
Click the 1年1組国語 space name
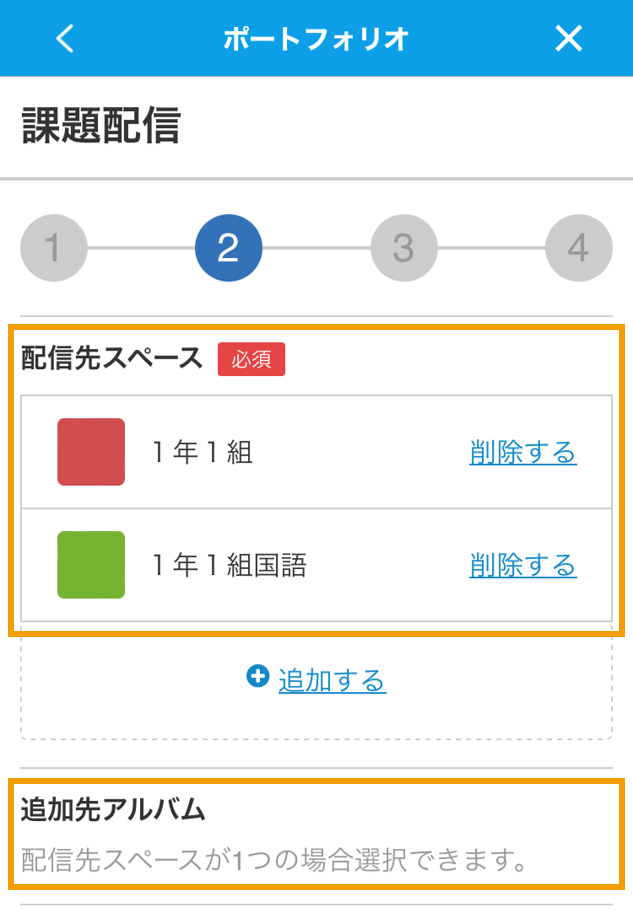click(x=229, y=565)
